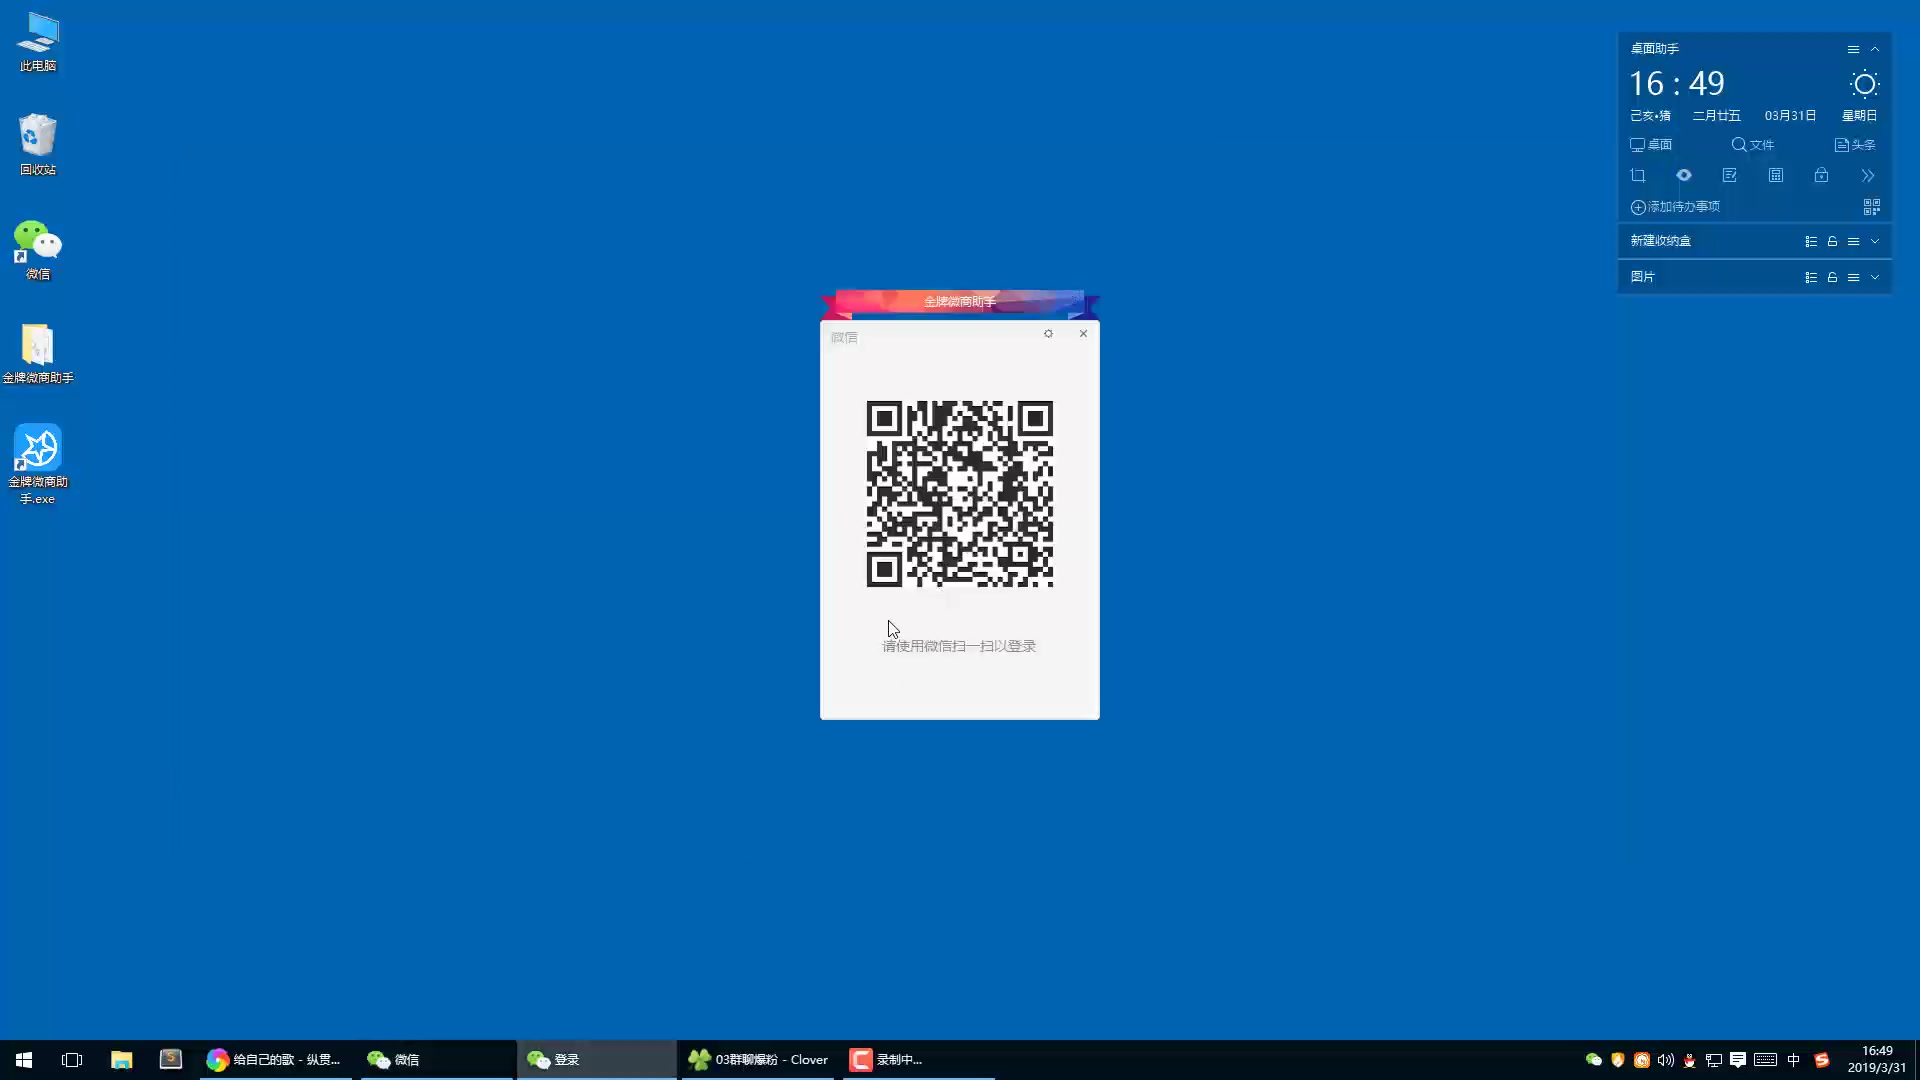Image resolution: width=1920 pixels, height=1080 pixels.
Task: Open the Windows Start menu
Action: pos(24,1060)
